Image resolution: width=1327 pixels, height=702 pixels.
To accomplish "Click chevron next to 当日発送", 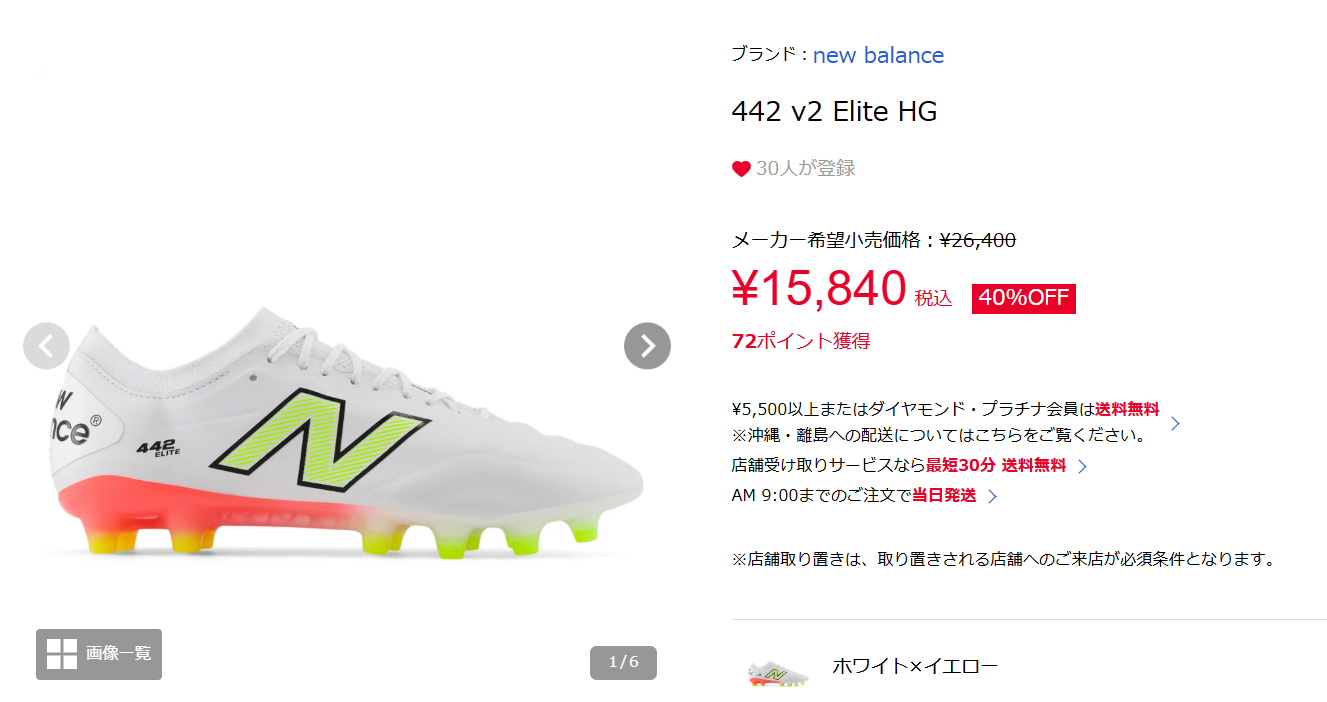I will click(992, 496).
